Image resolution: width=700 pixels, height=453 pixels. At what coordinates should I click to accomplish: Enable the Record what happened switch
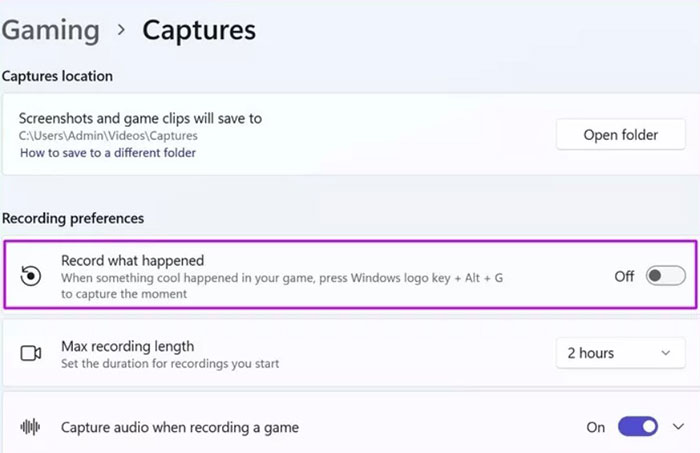tap(665, 276)
